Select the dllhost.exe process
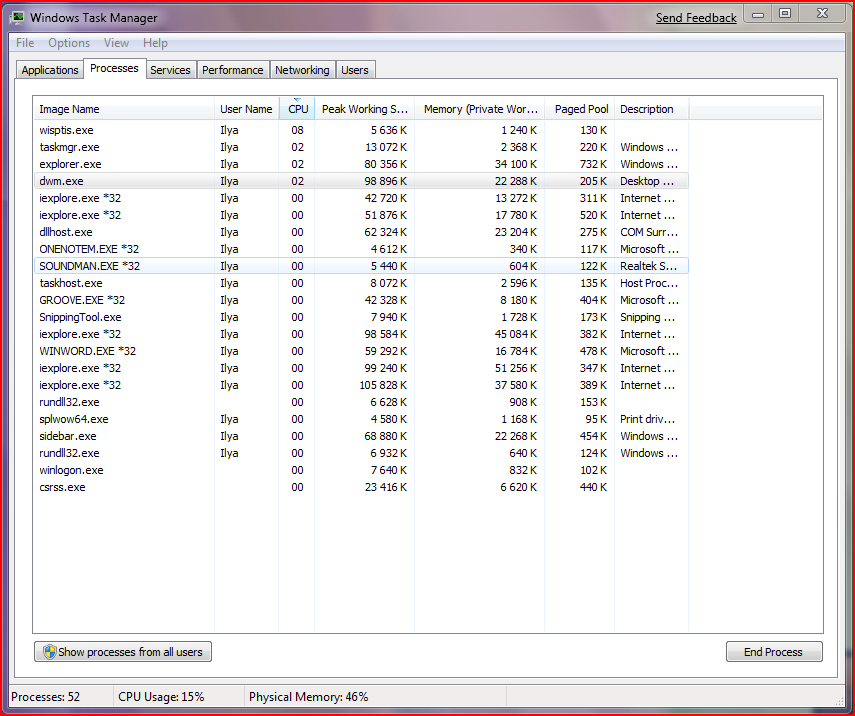This screenshot has width=855, height=716. pos(361,232)
